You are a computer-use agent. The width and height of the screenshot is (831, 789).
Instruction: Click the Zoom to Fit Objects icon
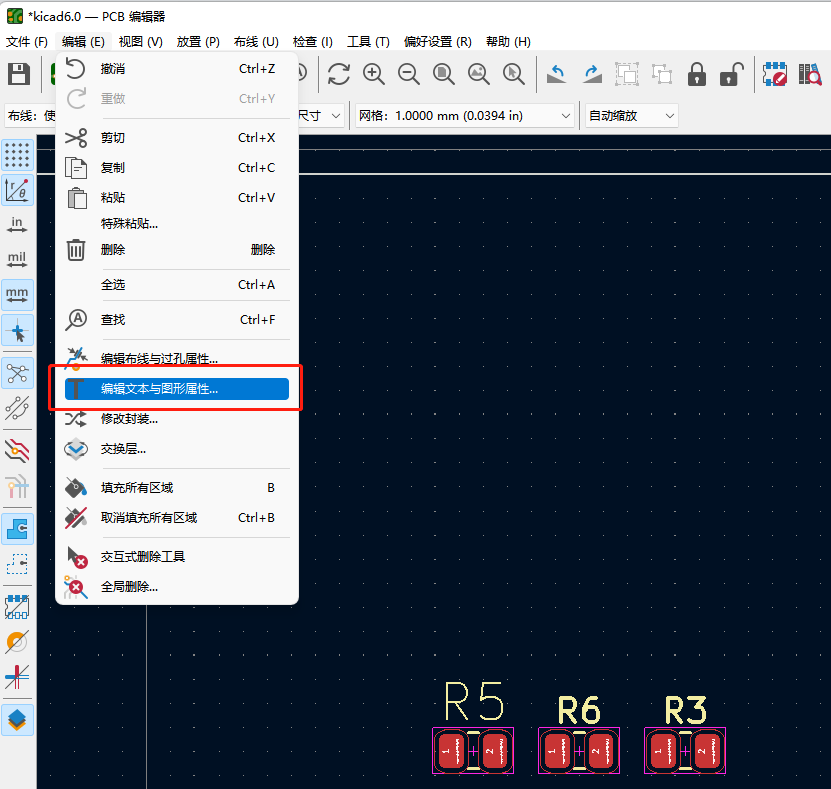(x=479, y=74)
